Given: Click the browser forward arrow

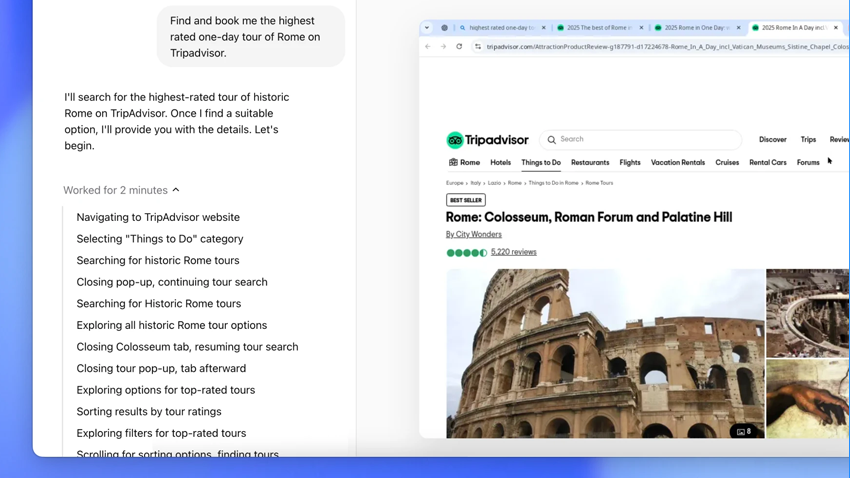Looking at the screenshot, I should pos(443,47).
